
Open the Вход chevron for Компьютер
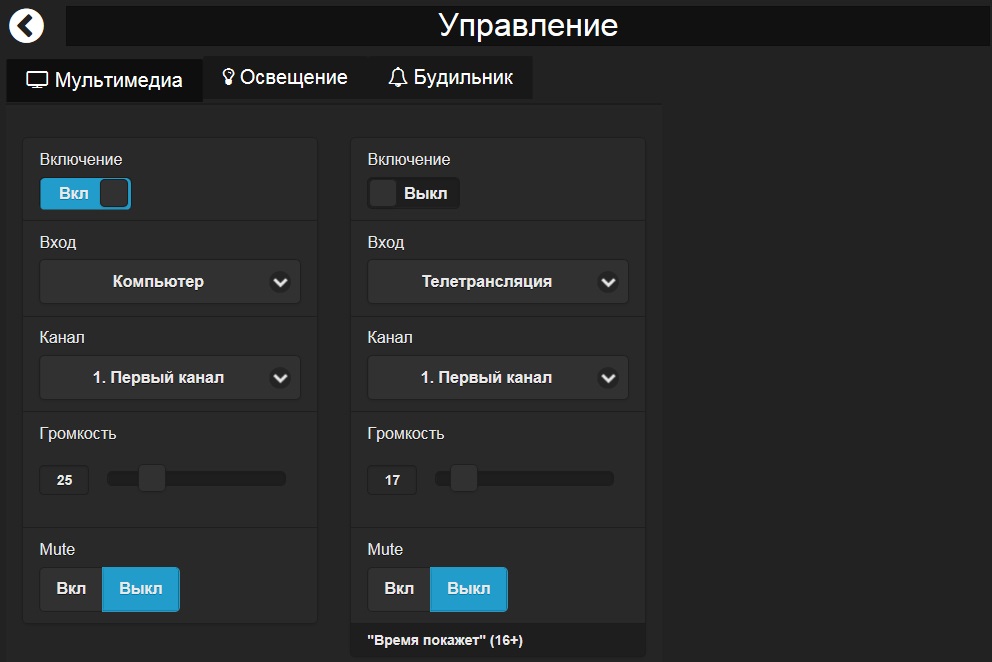pyautogui.click(x=281, y=282)
